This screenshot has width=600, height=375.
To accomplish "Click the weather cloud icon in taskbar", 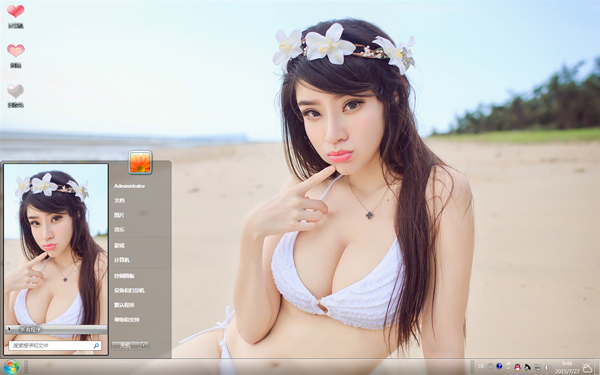I will (x=587, y=368).
